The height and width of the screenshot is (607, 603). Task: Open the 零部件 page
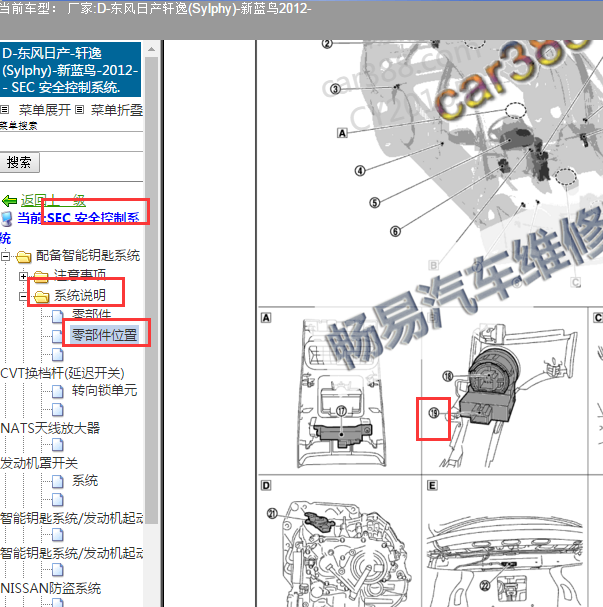(x=92, y=315)
